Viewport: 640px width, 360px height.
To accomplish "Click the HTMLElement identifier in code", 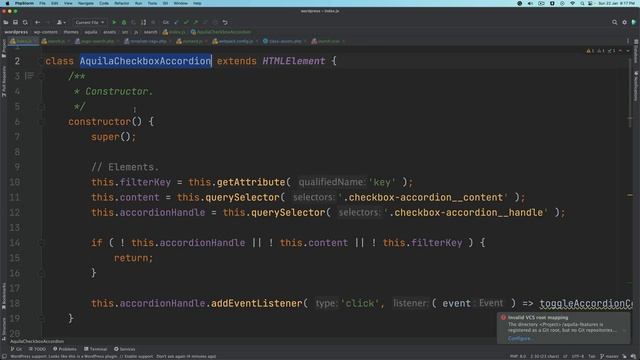I will [x=294, y=61].
